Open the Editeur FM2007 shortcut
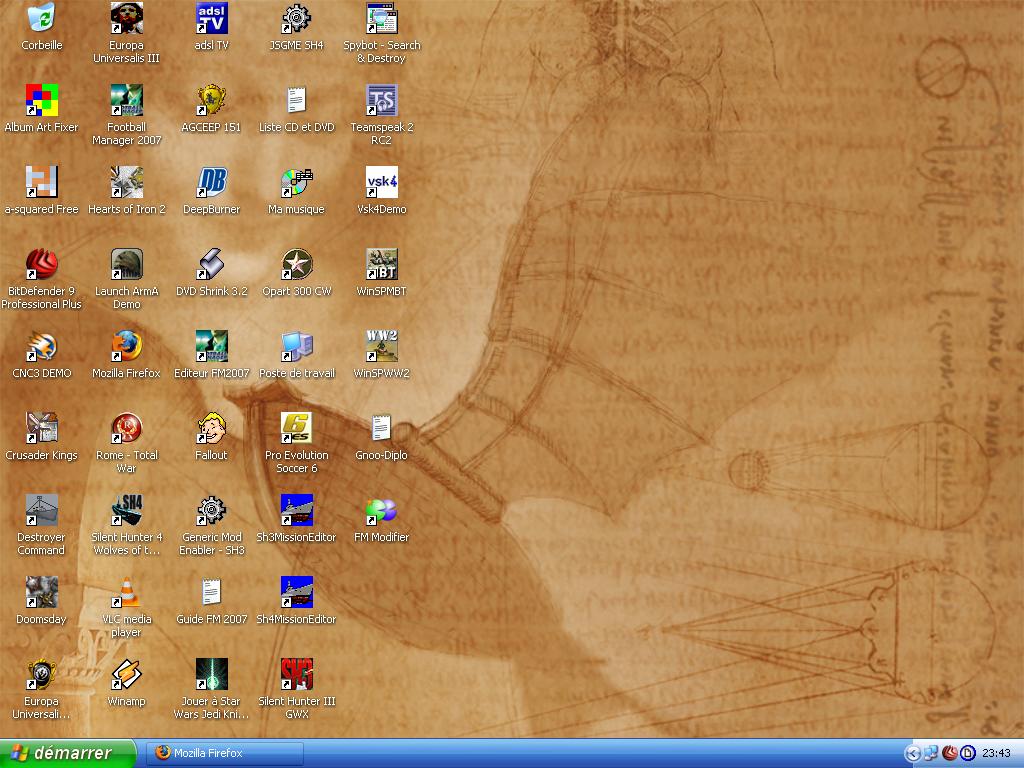The width and height of the screenshot is (1024, 768). pos(212,346)
